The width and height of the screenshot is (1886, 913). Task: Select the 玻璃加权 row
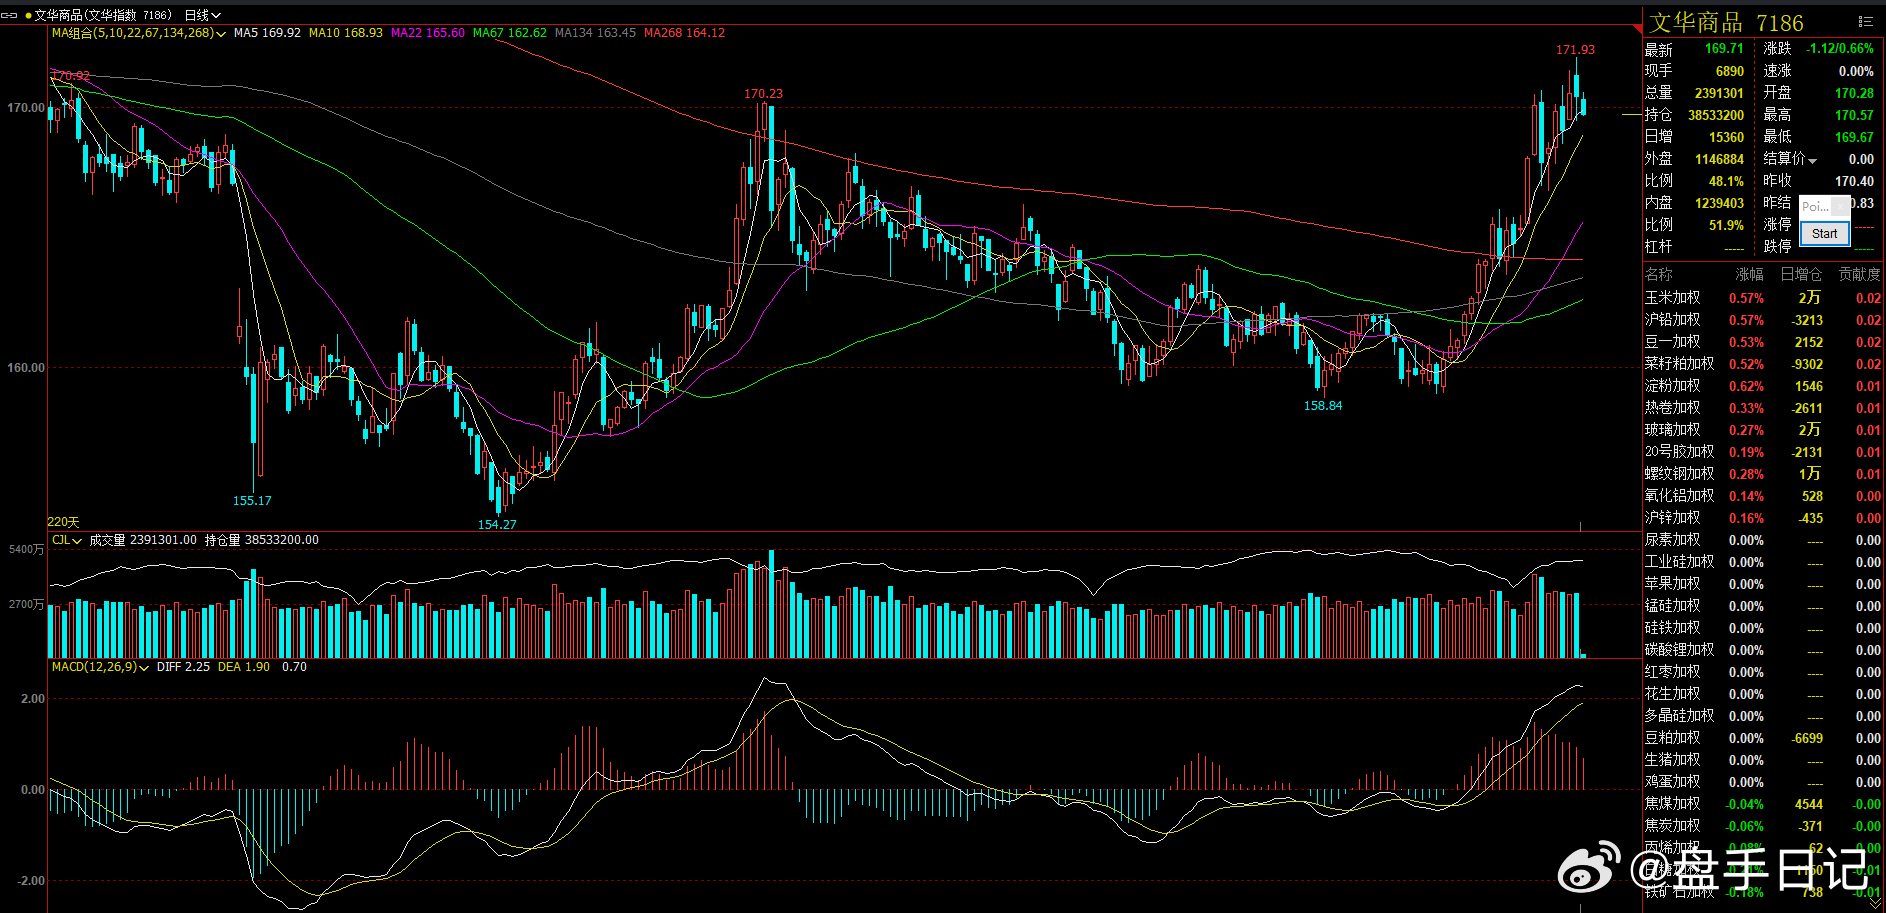(1764, 430)
